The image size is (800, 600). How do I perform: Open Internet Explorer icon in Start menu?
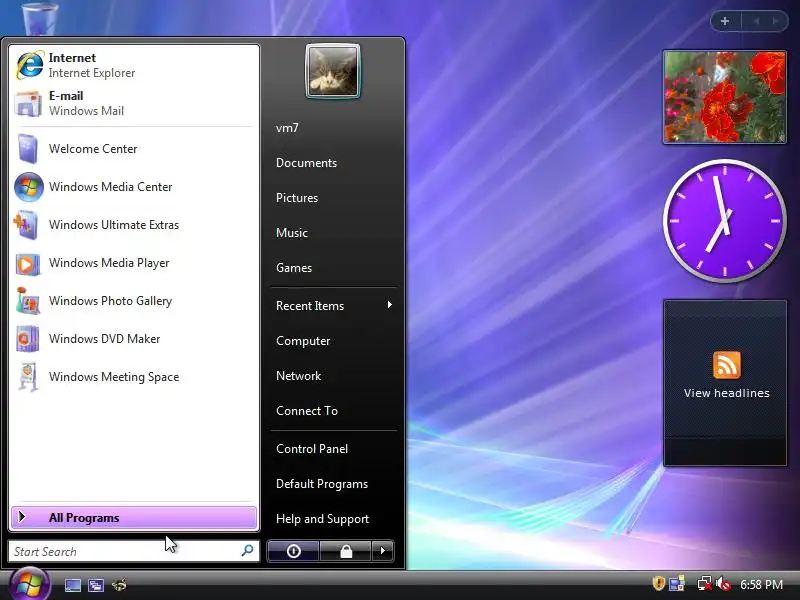[29, 65]
